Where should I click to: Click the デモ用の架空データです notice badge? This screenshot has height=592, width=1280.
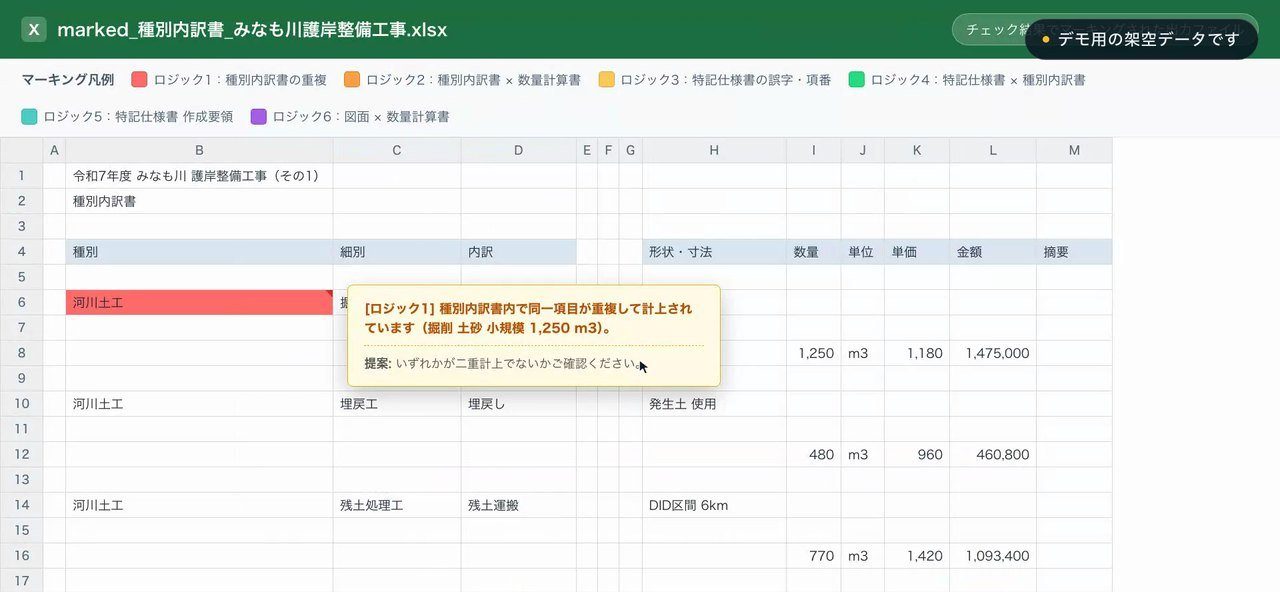pyautogui.click(x=1141, y=39)
